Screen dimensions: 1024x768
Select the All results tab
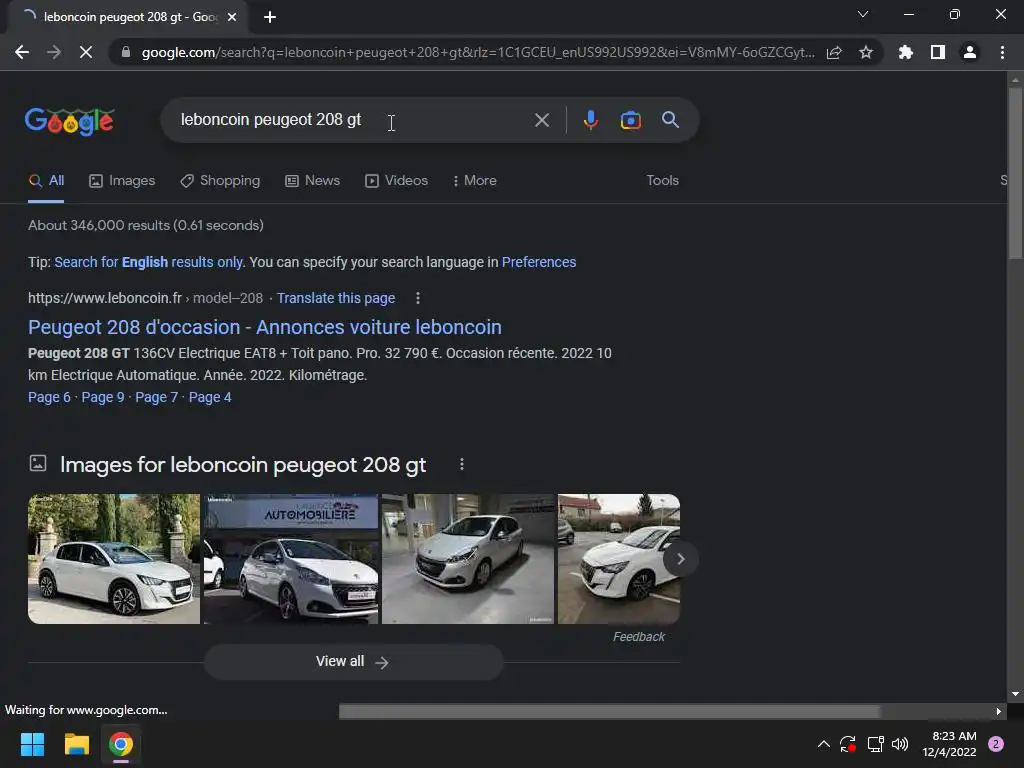[x=46, y=181]
